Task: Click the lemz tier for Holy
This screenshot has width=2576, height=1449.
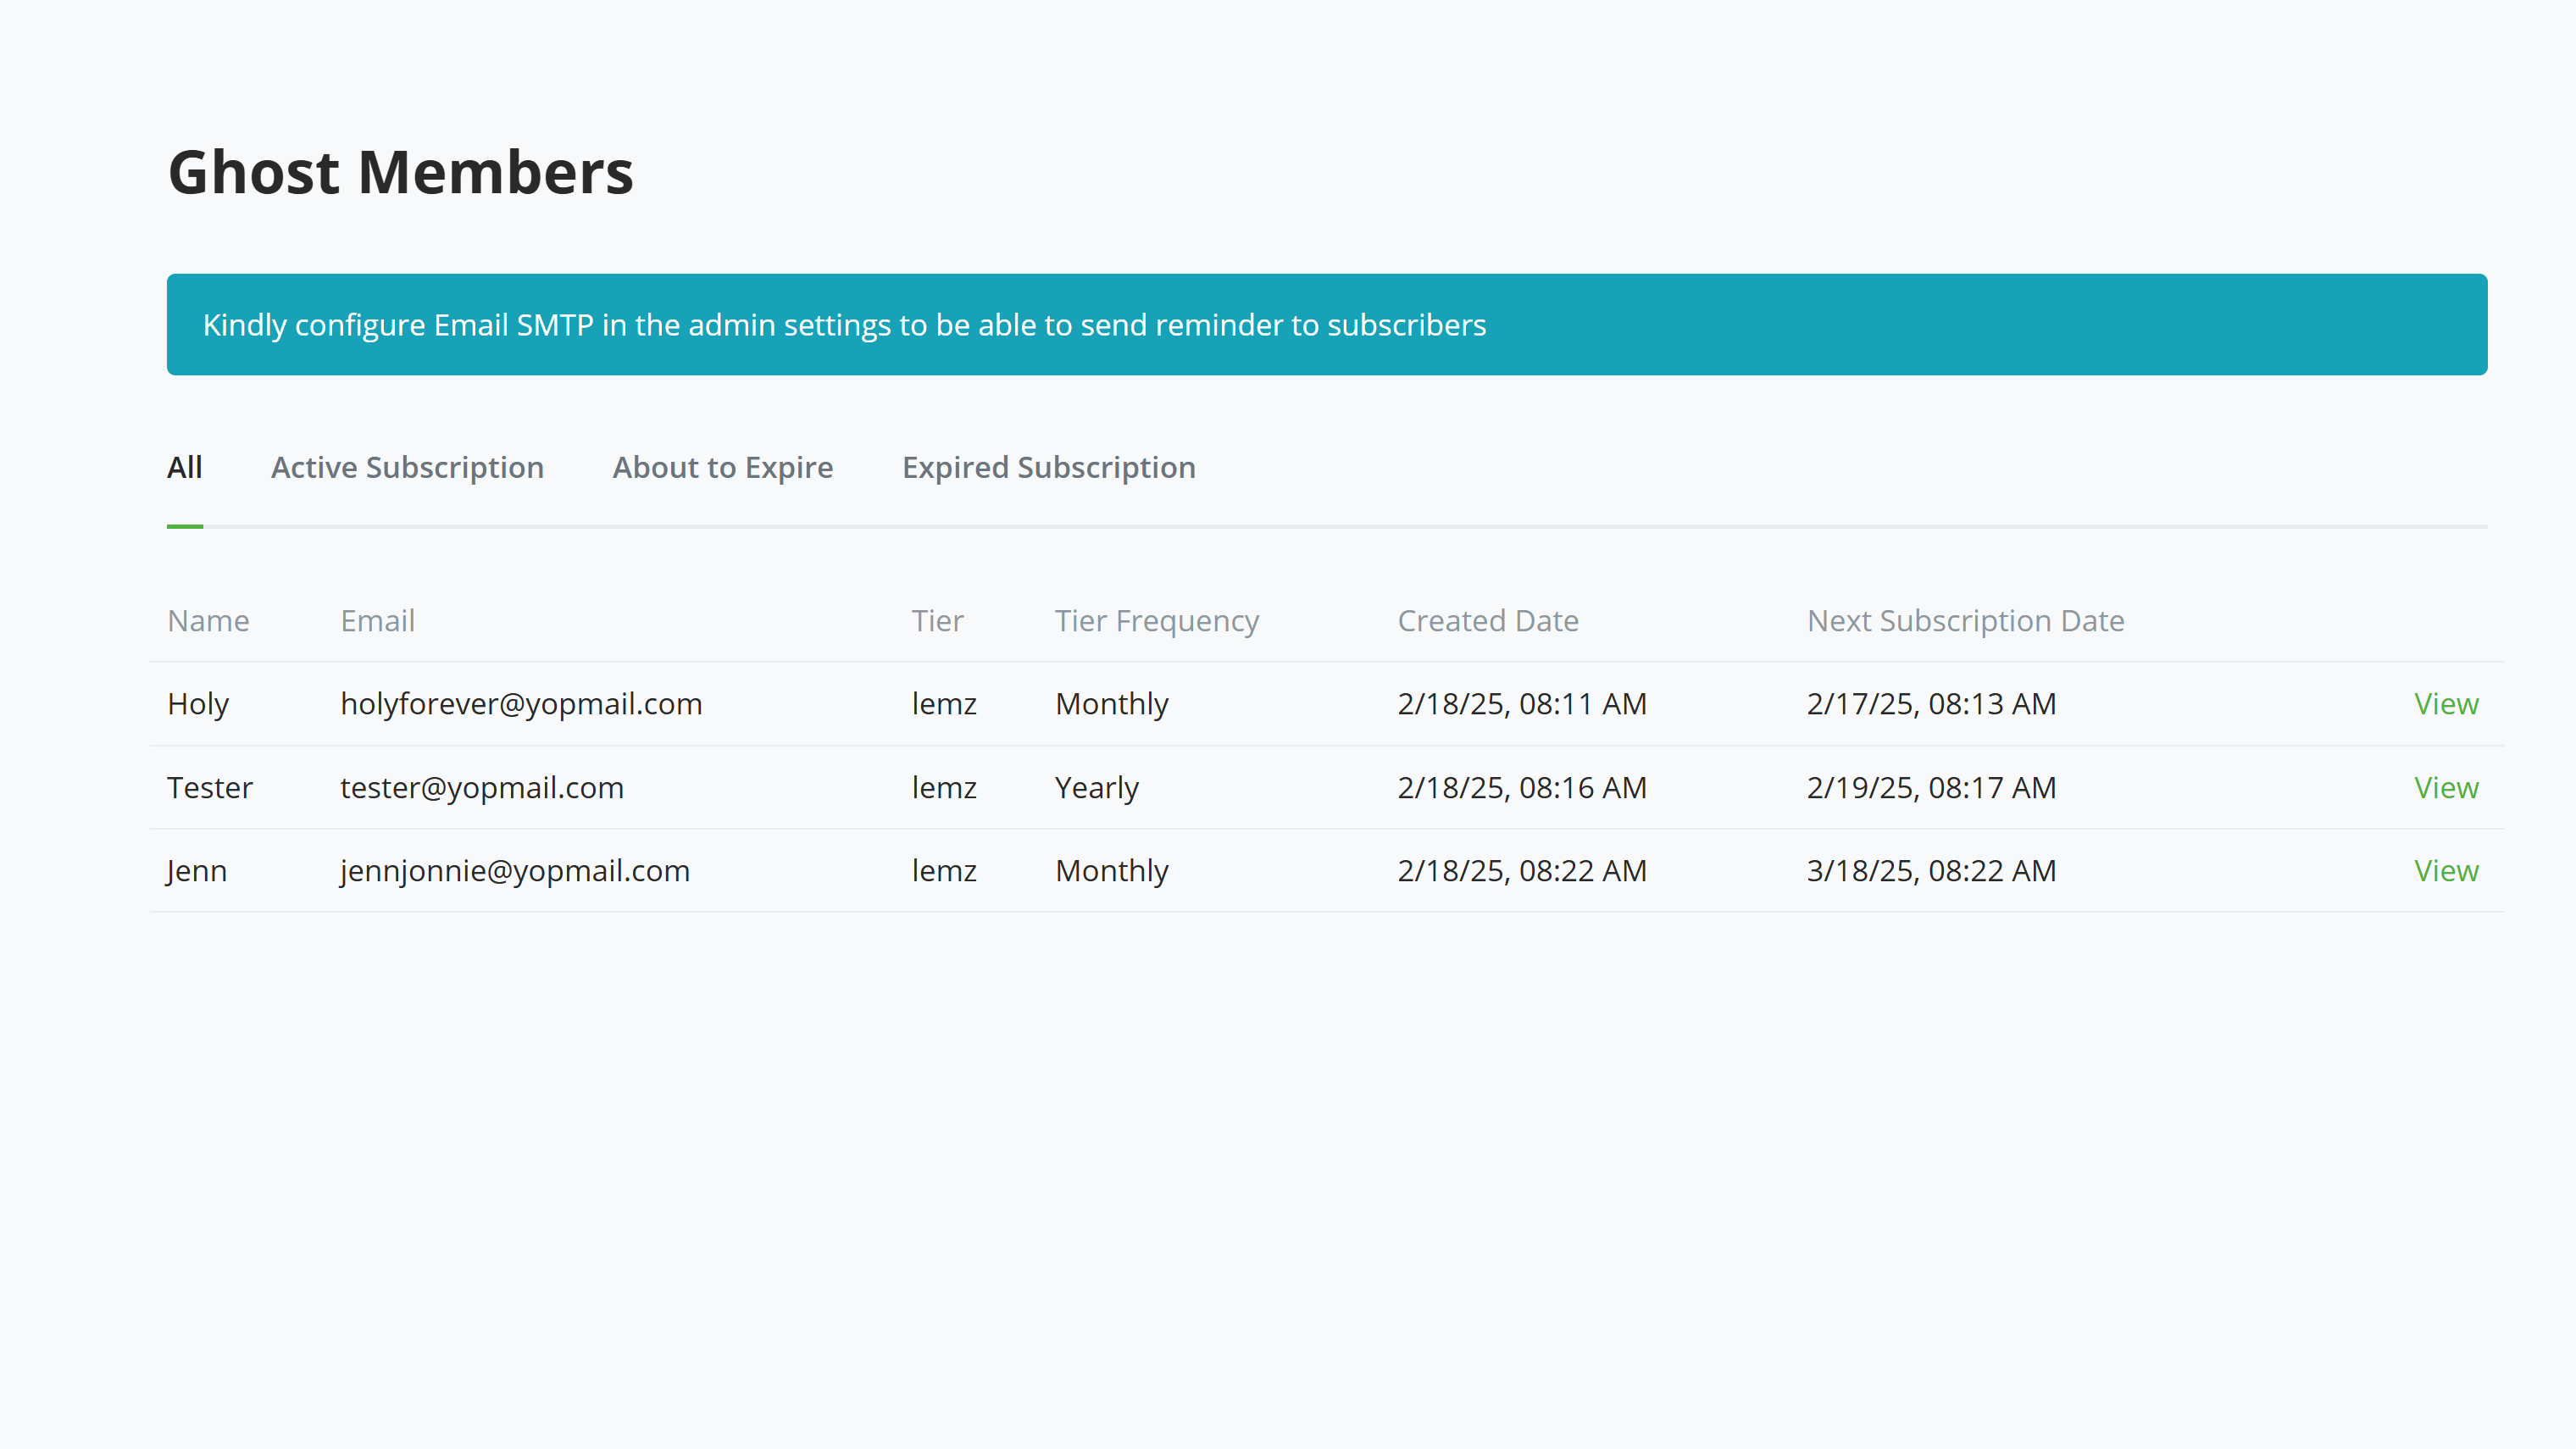Action: (944, 703)
